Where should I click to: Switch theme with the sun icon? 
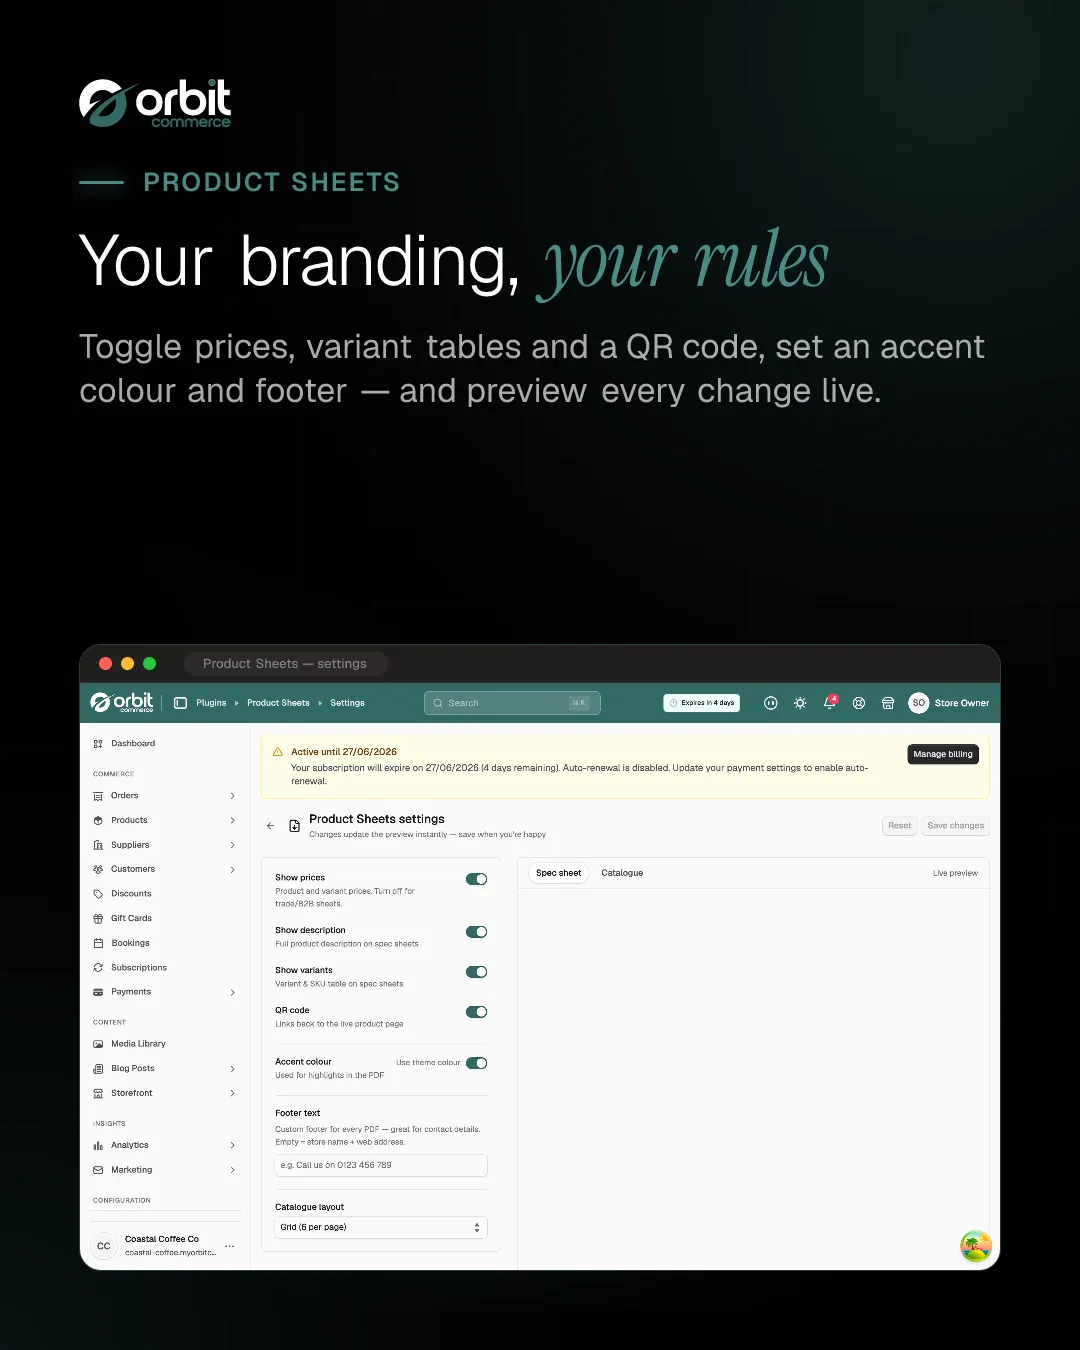pos(800,703)
